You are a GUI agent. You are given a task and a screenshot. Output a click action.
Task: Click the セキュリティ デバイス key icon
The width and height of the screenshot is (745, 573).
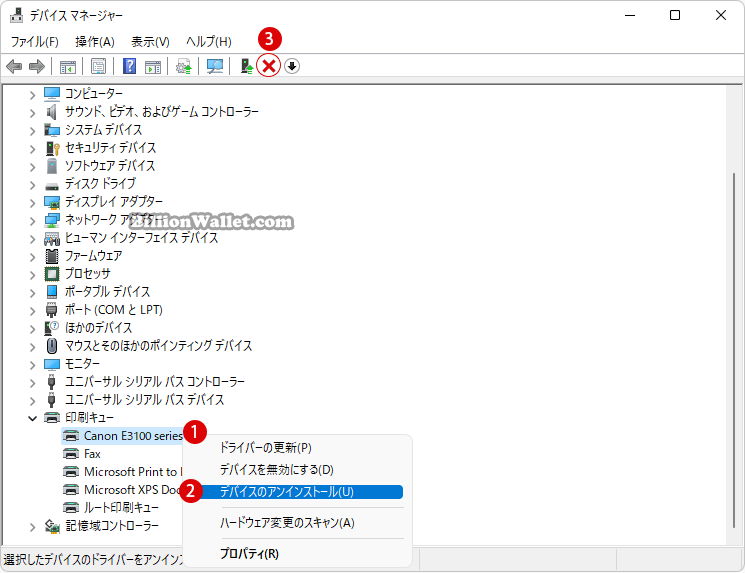pyautogui.click(x=52, y=148)
